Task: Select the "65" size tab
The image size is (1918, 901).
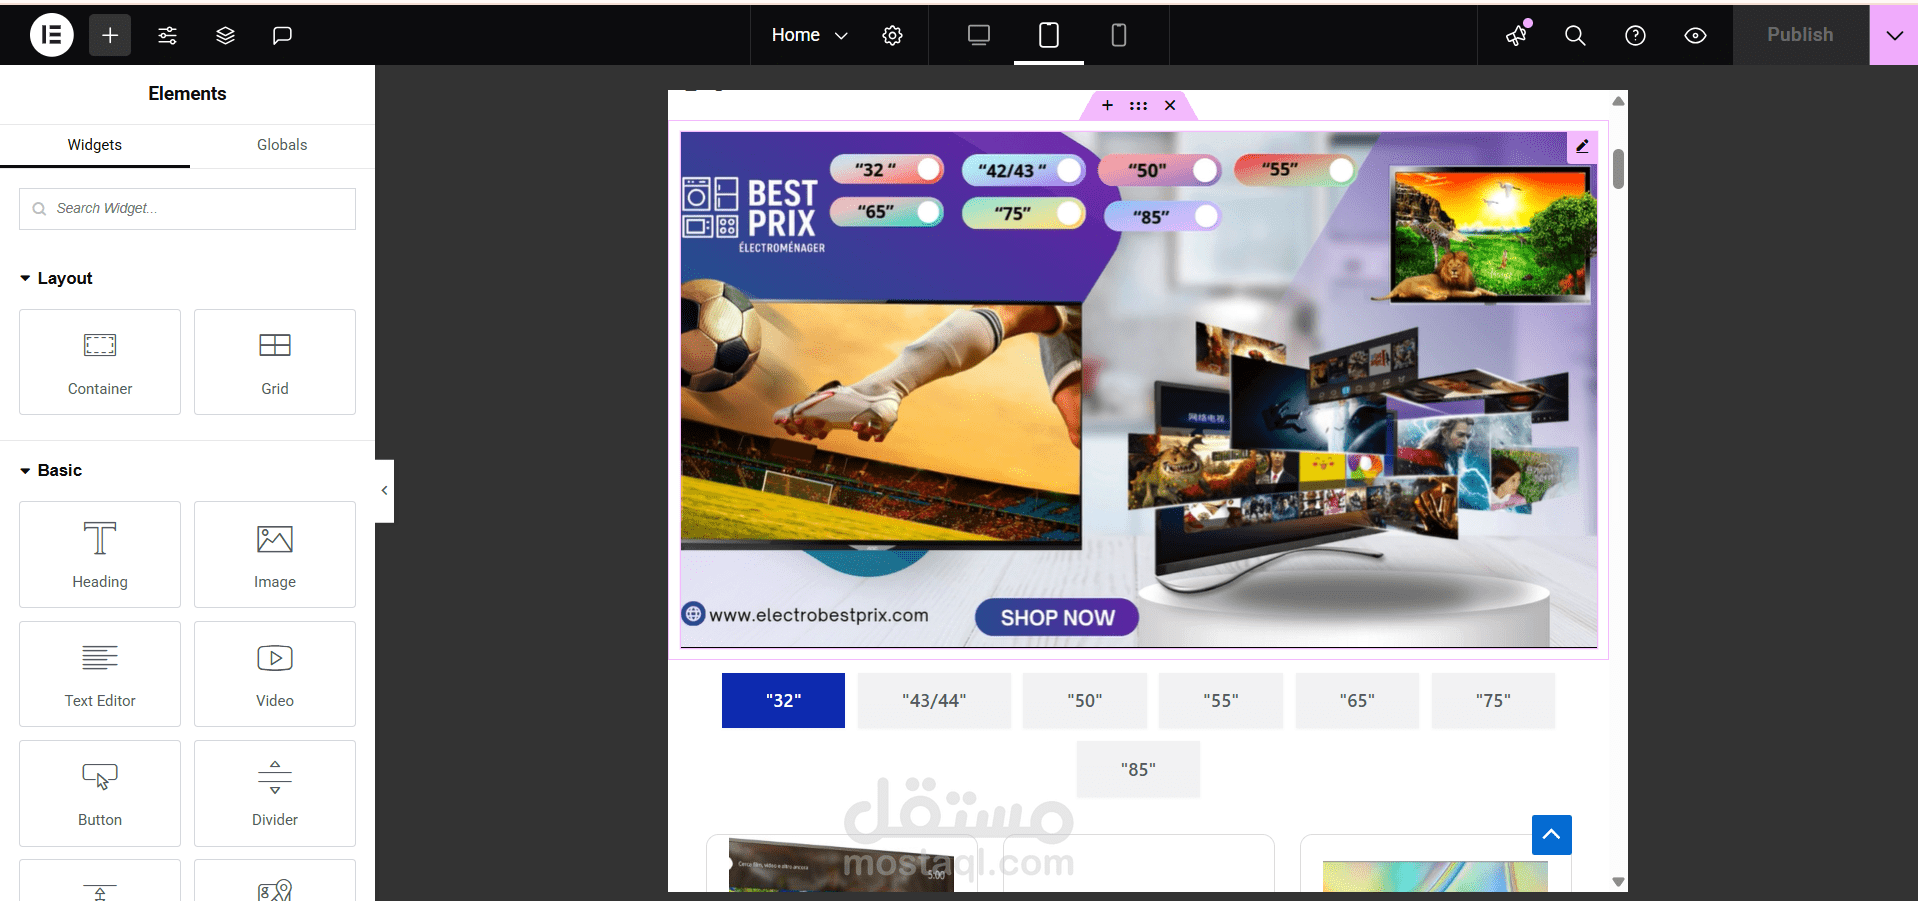Action: click(1357, 700)
